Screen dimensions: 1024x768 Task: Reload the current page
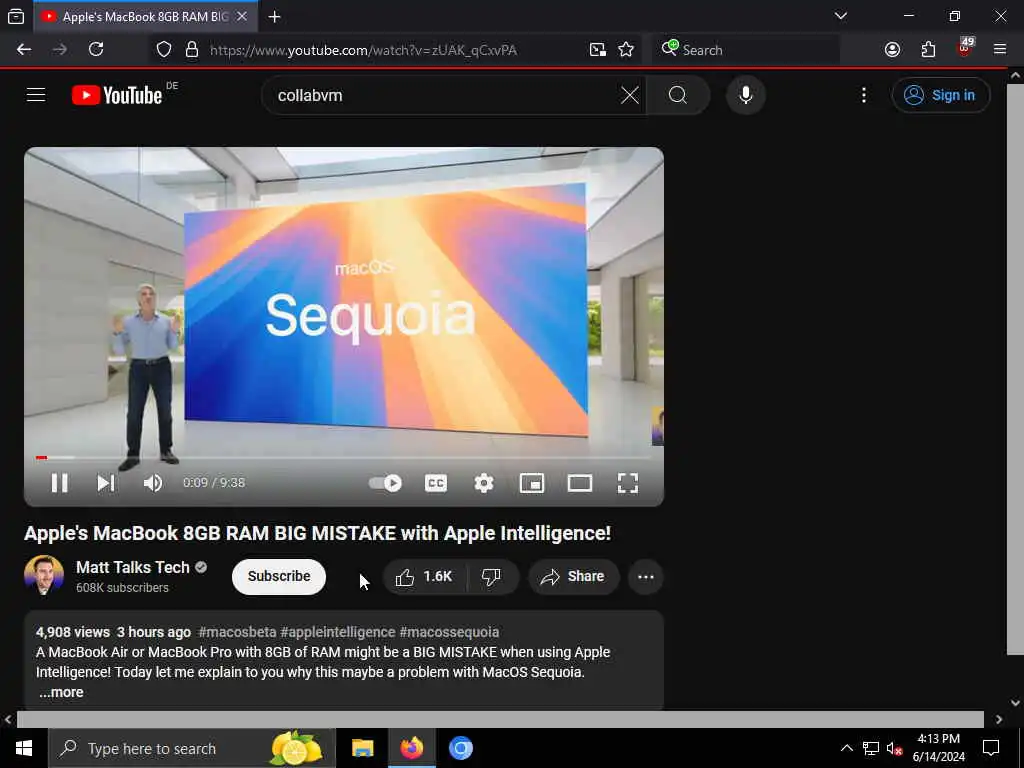tap(96, 50)
